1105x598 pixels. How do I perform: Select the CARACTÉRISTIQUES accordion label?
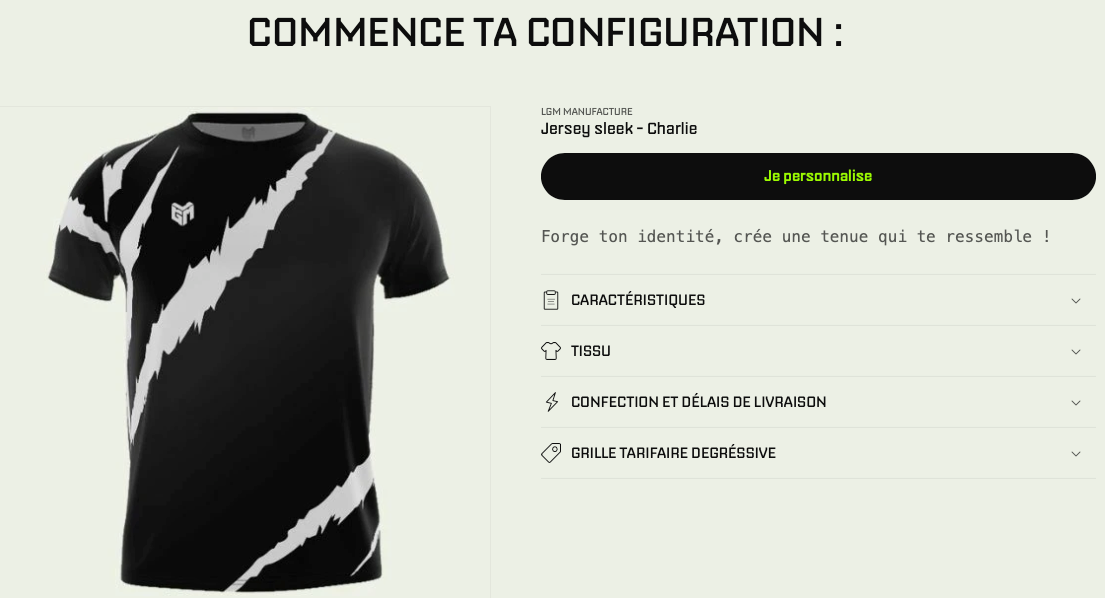click(638, 300)
